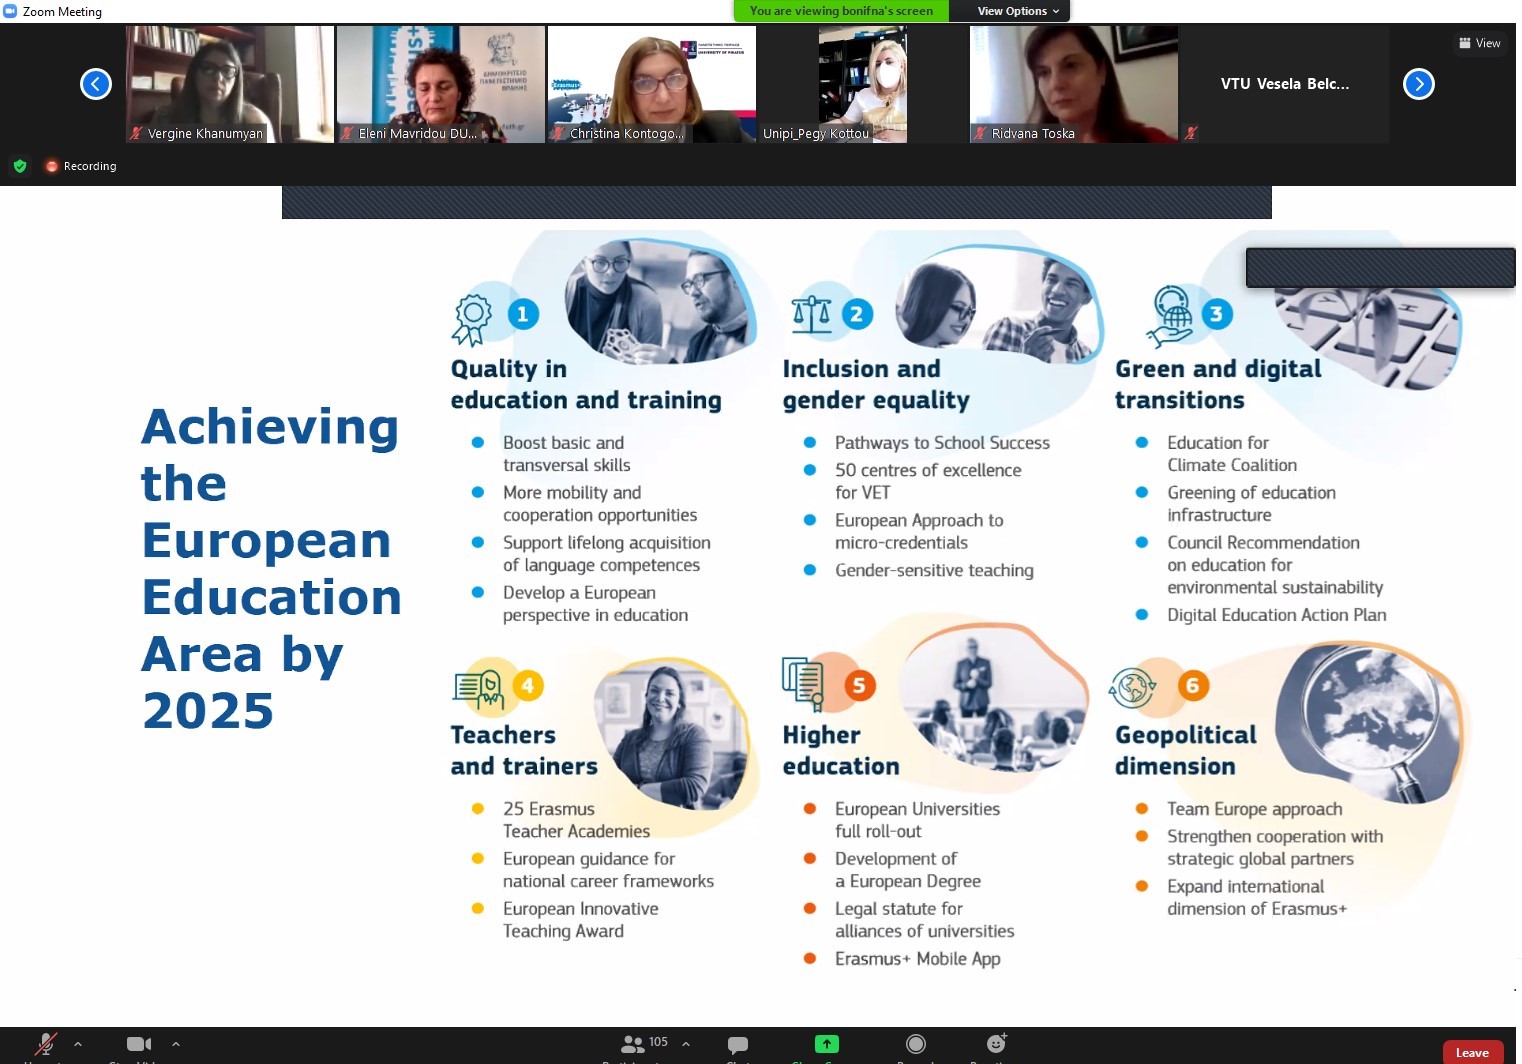Image resolution: width=1522 pixels, height=1064 pixels.
Task: Expand the video options caret beside the camera
Action: tap(176, 1044)
